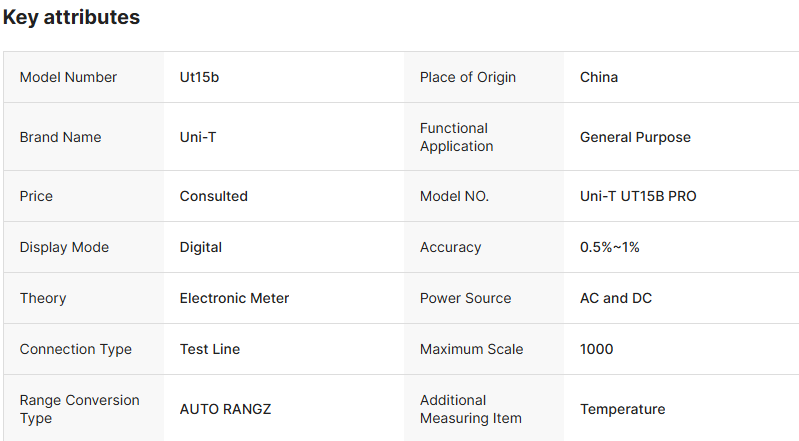Click the Digital display mode value

pos(200,247)
